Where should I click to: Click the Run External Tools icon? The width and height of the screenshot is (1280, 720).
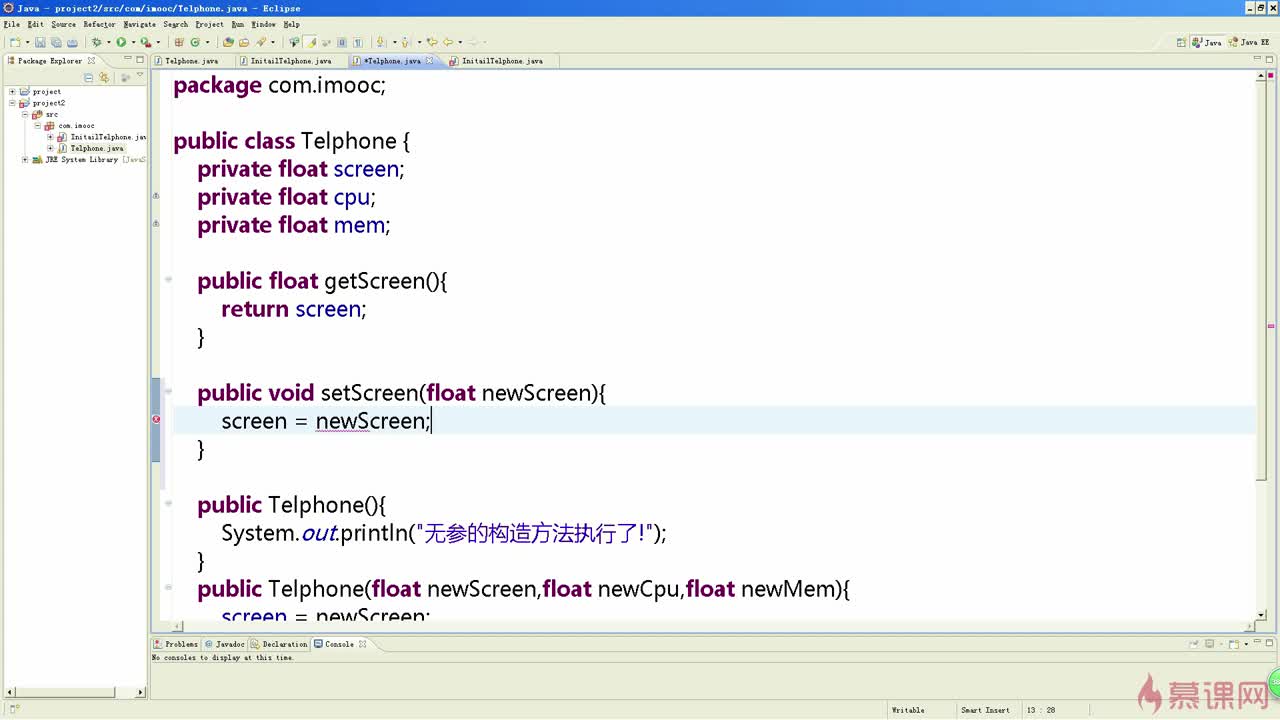(x=146, y=42)
